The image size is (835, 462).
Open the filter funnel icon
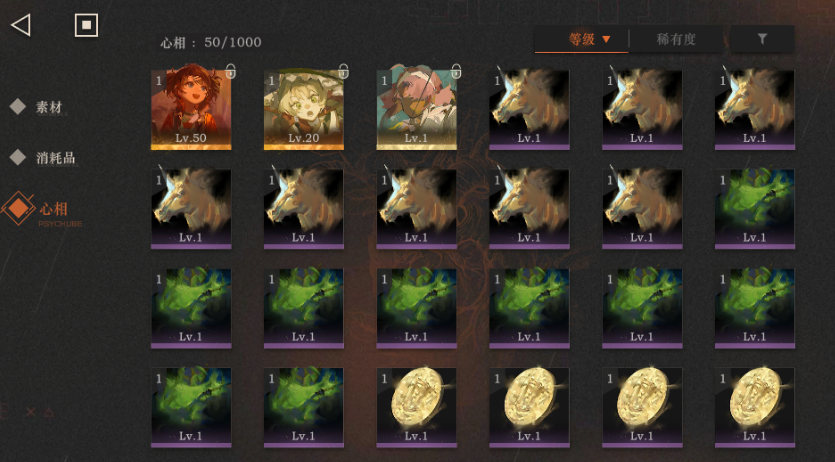click(762, 39)
